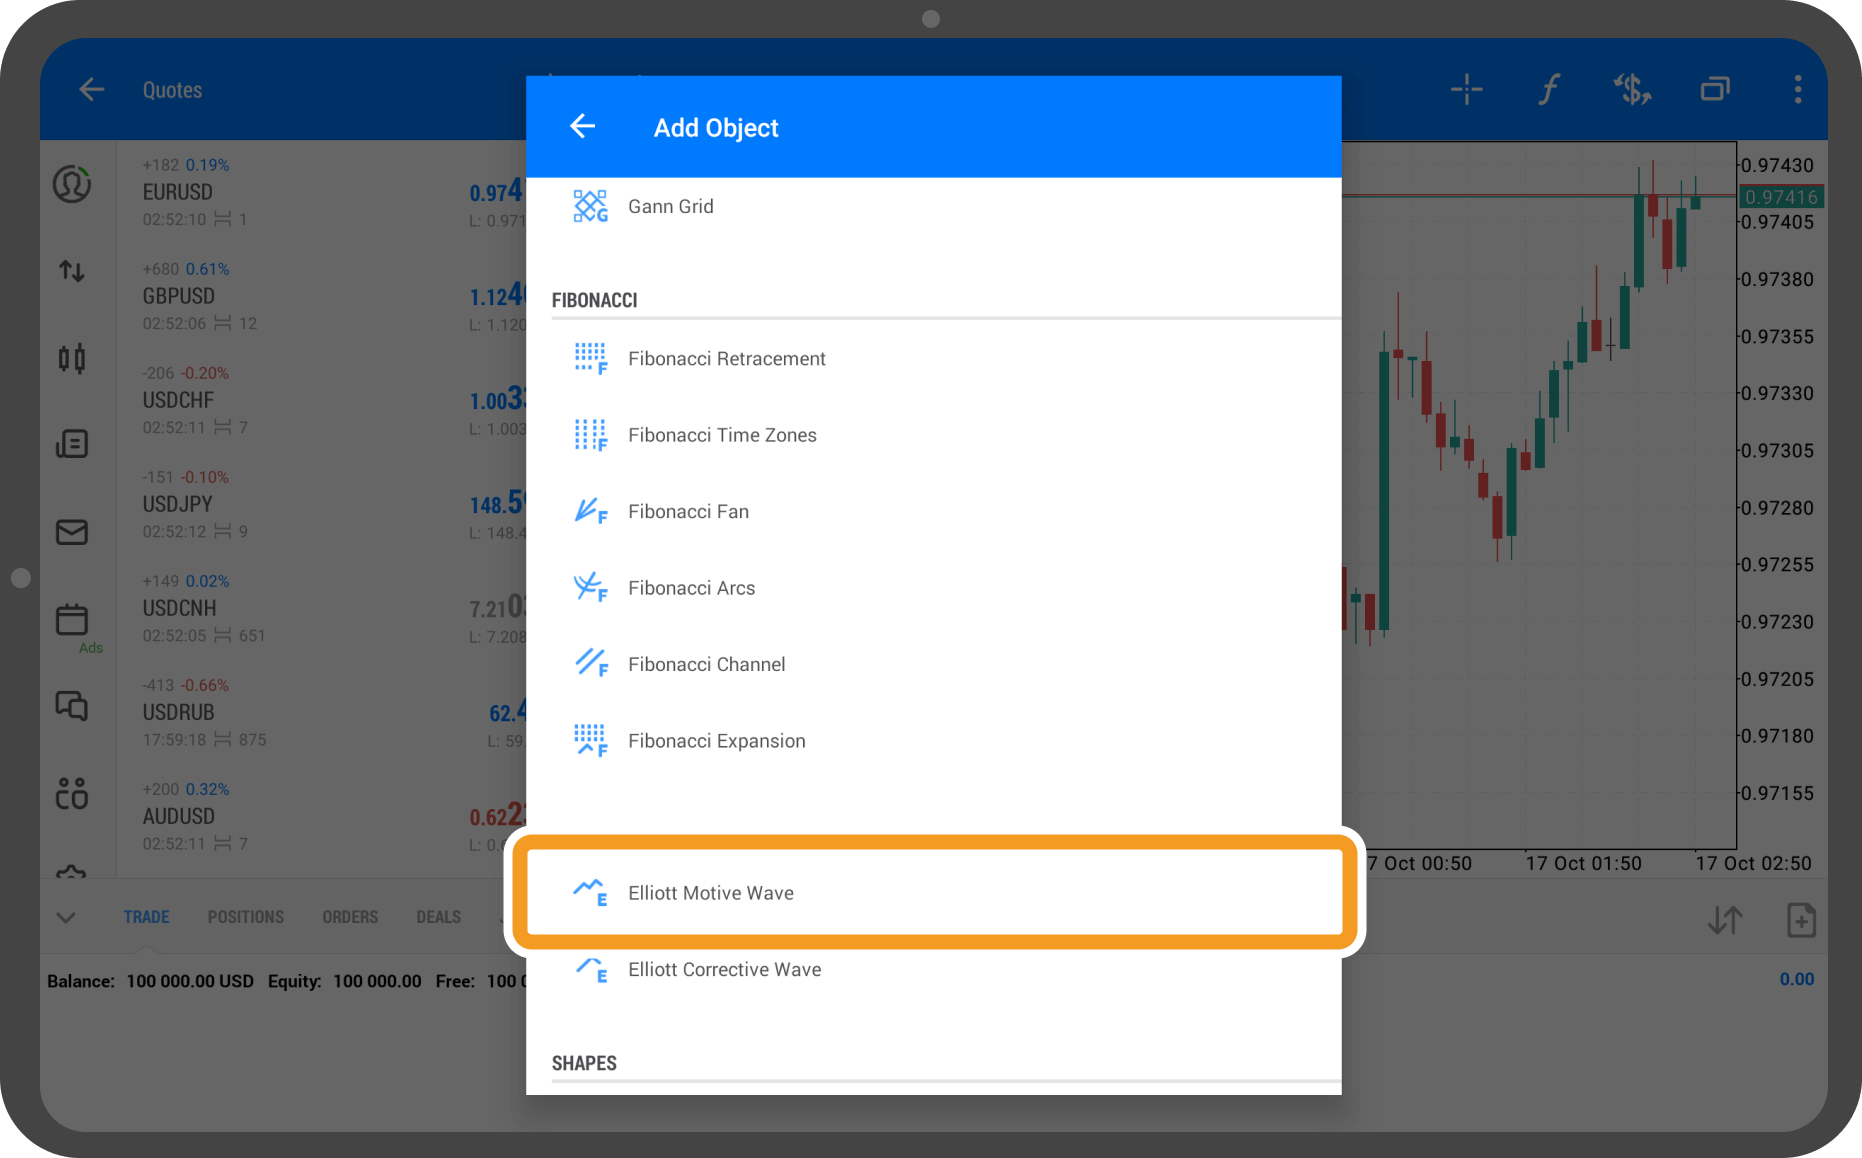The width and height of the screenshot is (1862, 1158).
Task: Open the indicators function icon
Action: click(1549, 90)
